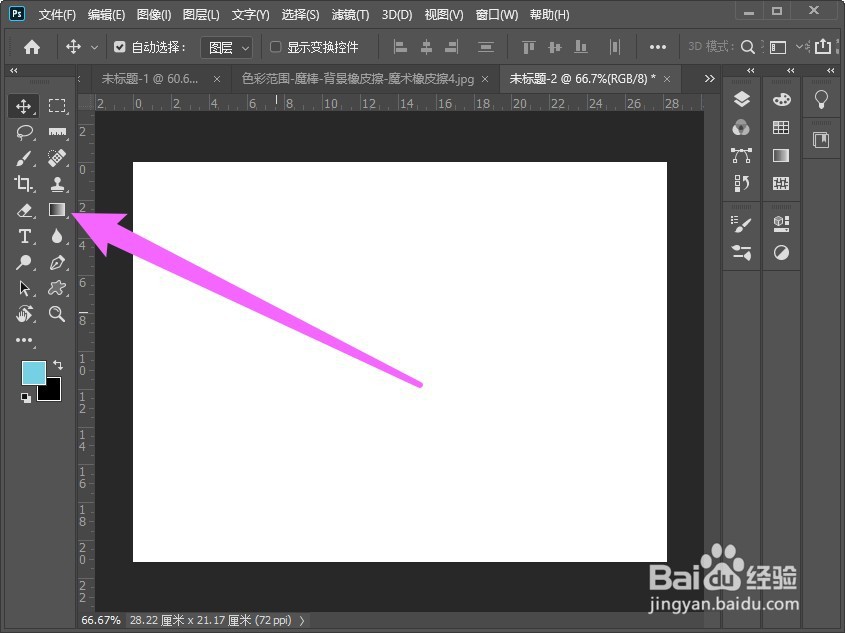
Task: Open the 文件(F) menu
Action: (x=57, y=15)
